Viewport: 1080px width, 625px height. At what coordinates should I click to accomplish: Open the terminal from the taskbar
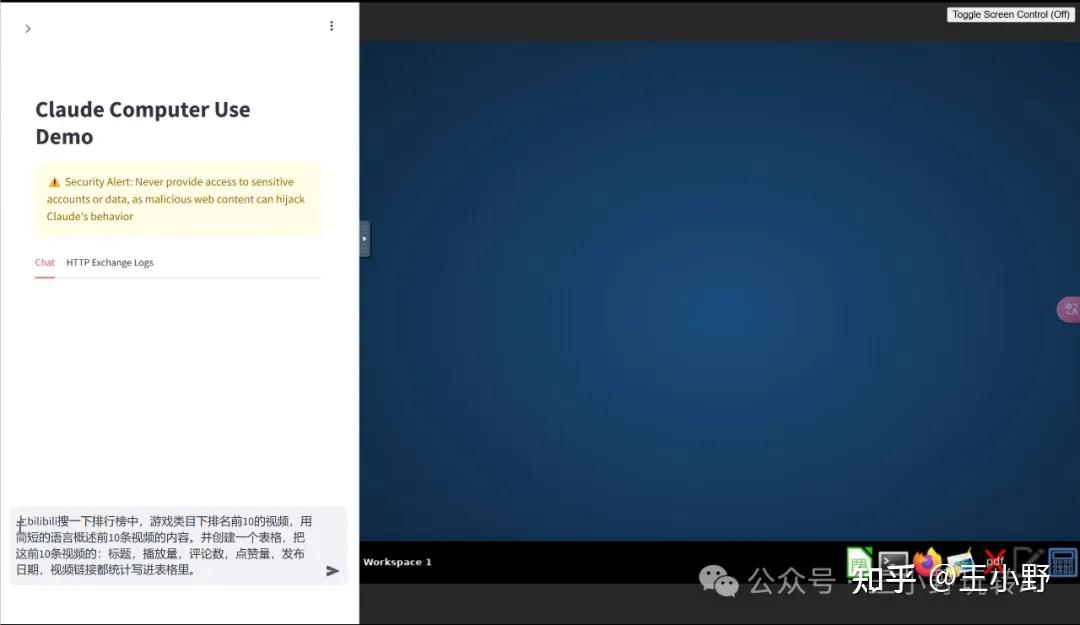[893, 562]
